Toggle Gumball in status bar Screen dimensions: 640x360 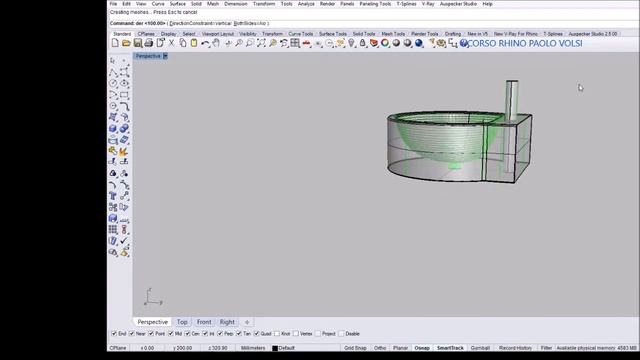point(480,348)
